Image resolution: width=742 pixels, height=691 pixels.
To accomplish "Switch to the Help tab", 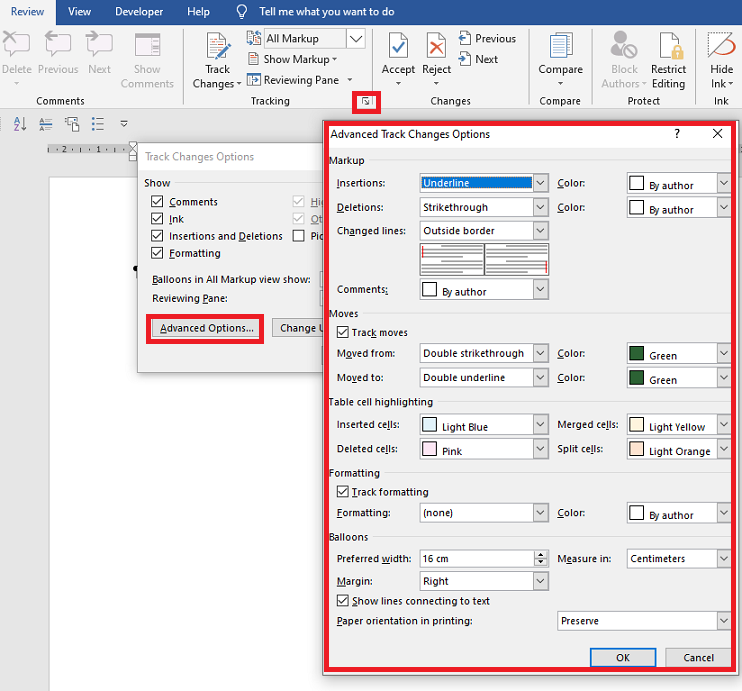I will pos(198,11).
